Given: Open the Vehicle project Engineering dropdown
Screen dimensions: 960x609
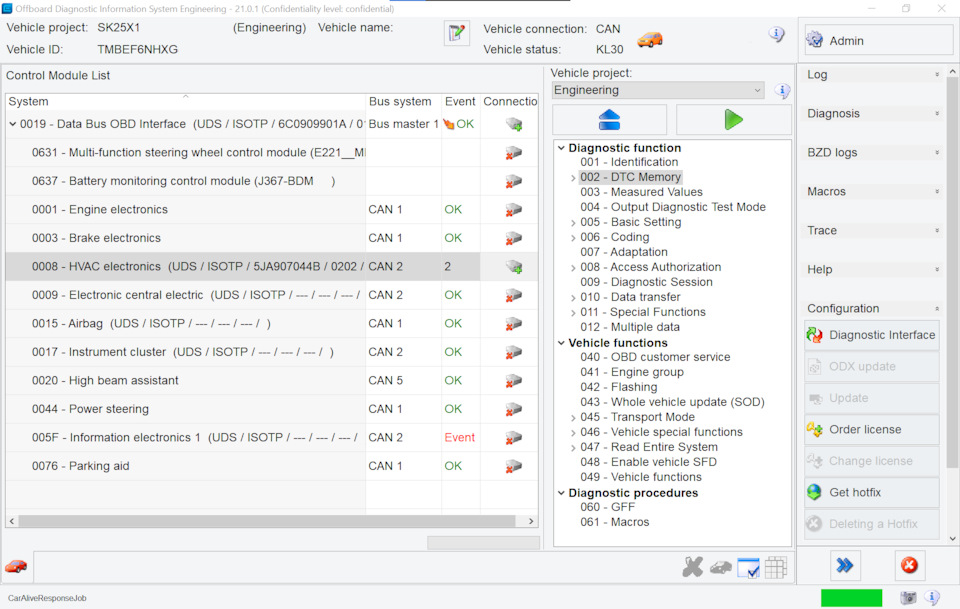Looking at the screenshot, I should pos(658,91).
